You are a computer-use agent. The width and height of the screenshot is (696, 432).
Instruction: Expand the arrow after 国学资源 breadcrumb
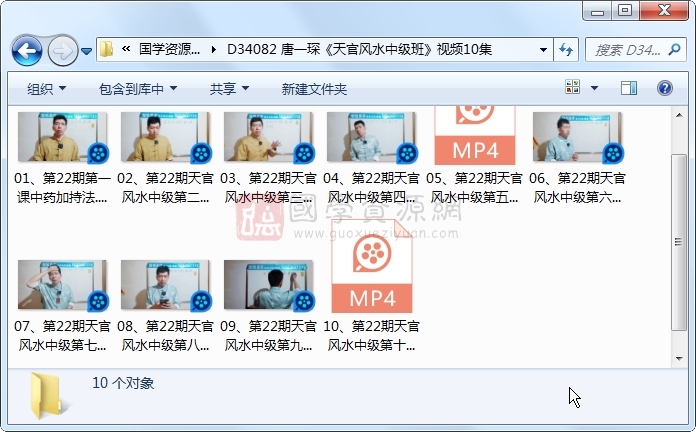coord(214,49)
